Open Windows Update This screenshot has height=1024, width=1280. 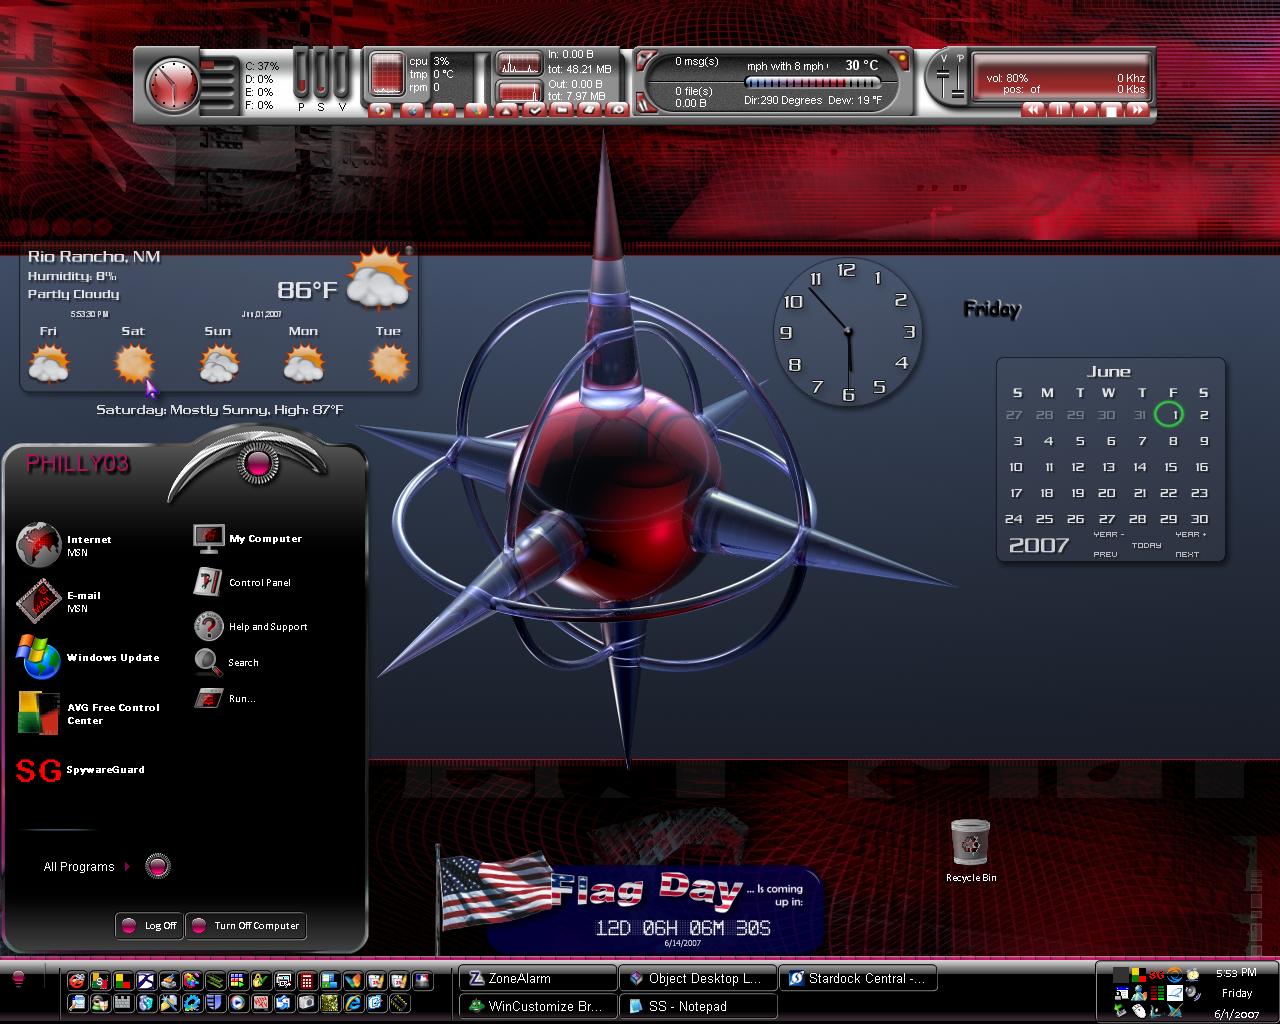pyautogui.click(x=88, y=657)
